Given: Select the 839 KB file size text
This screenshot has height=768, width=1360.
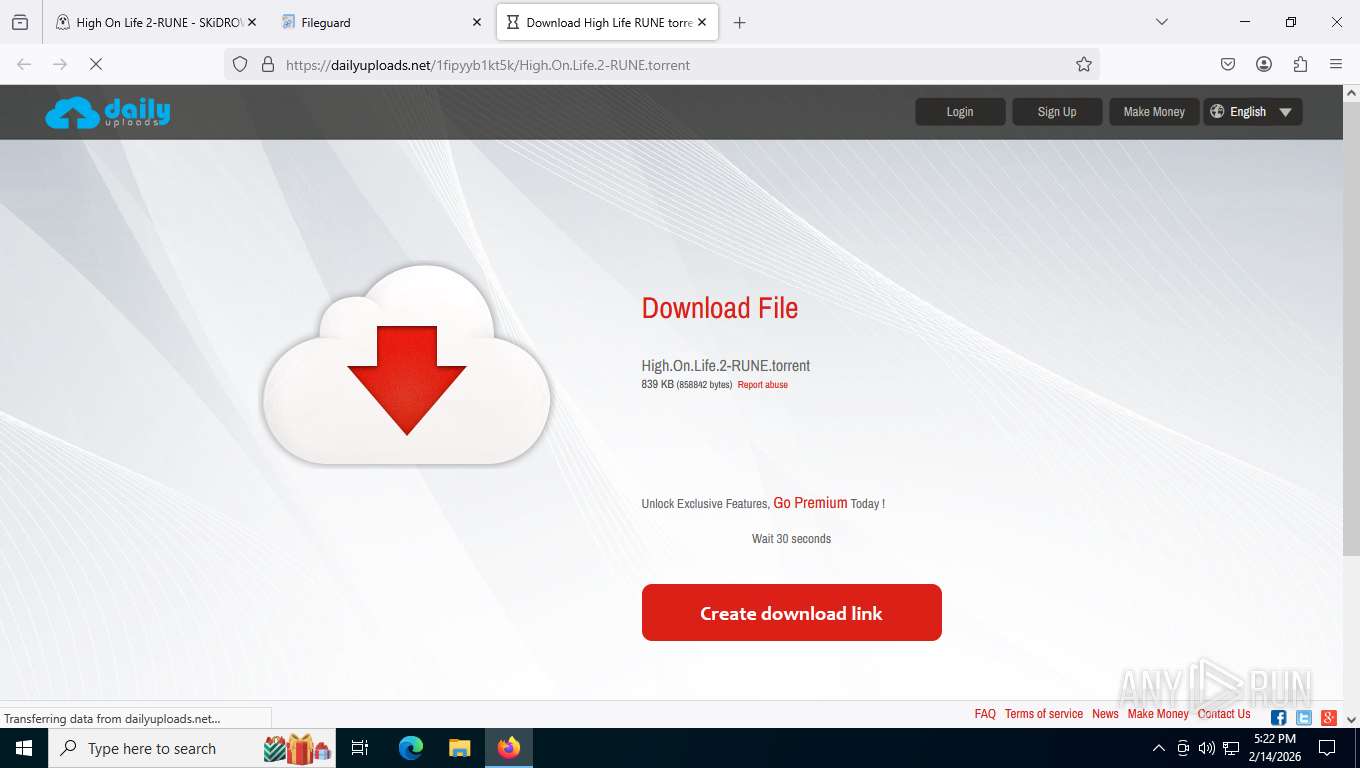Looking at the screenshot, I should click(657, 385).
